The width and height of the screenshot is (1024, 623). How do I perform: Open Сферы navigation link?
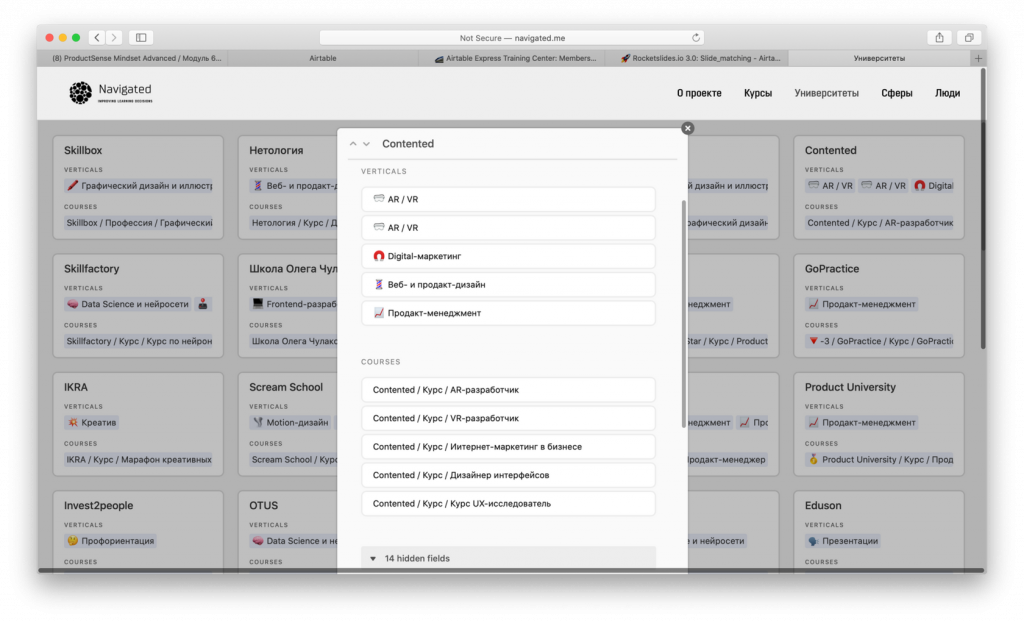tap(897, 93)
